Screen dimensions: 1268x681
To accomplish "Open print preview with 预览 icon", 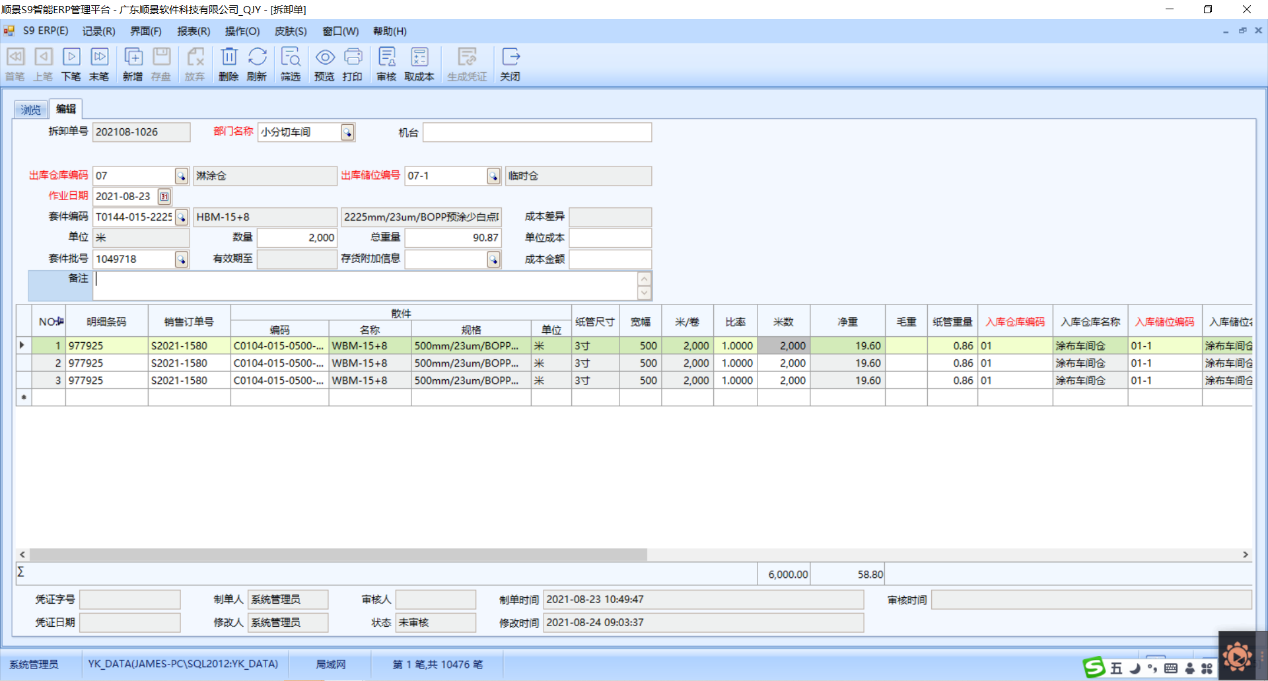I will point(325,58).
